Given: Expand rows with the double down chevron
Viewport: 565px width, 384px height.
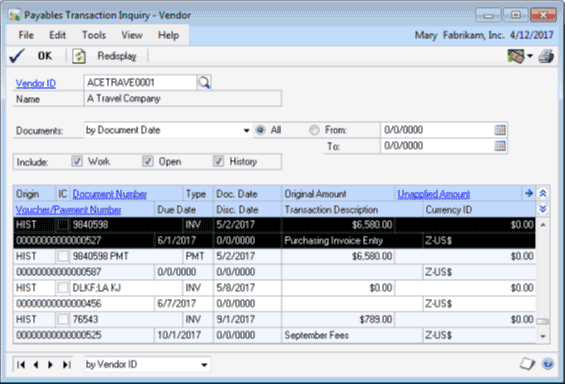Looking at the screenshot, I should (x=543, y=209).
